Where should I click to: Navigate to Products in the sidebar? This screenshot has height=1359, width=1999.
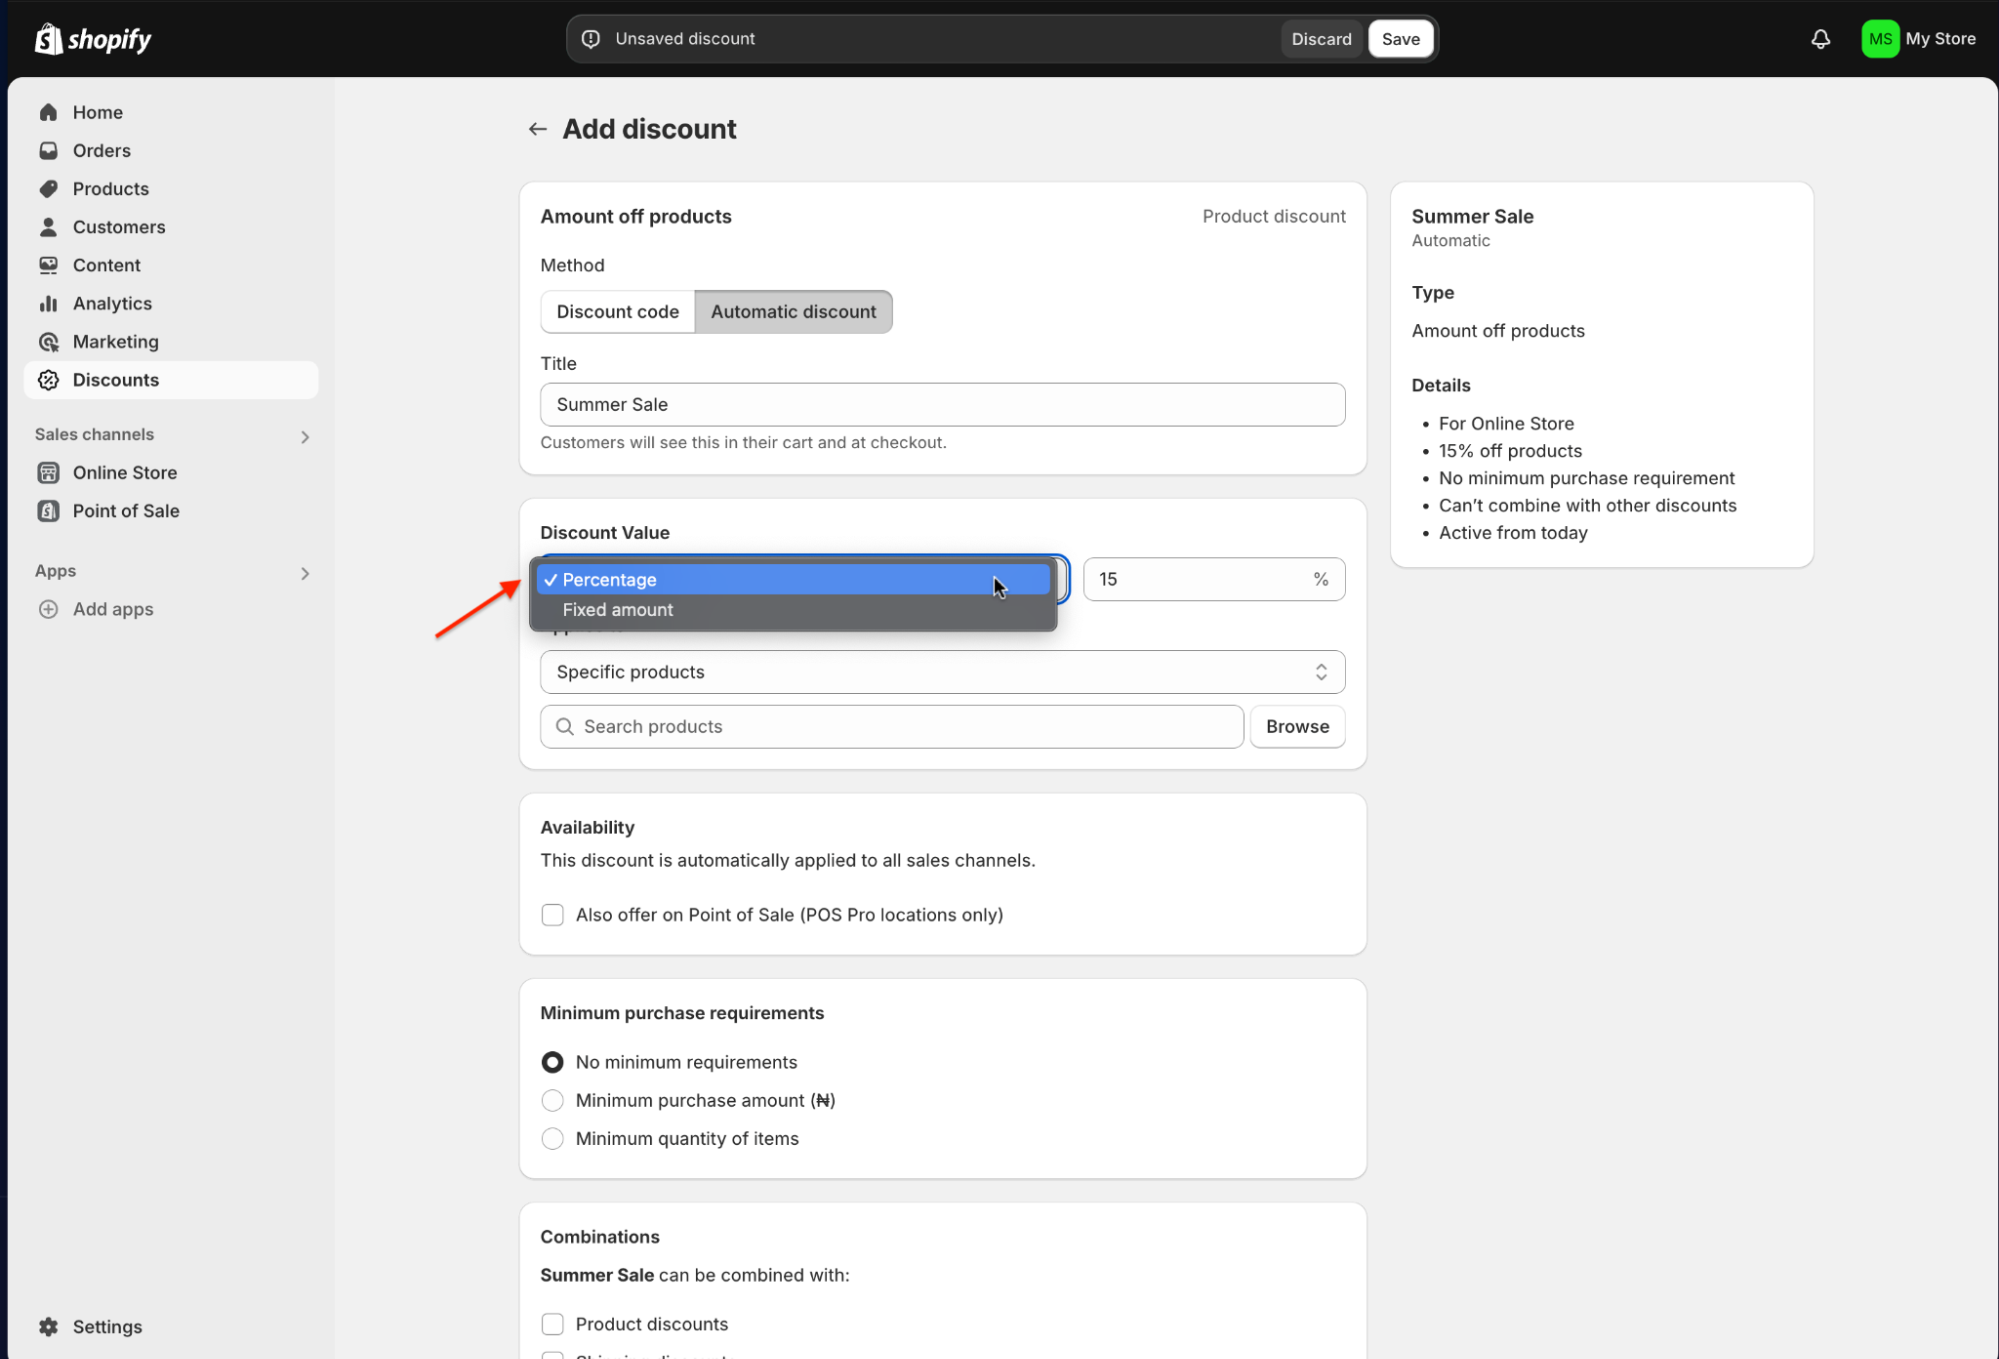point(110,188)
